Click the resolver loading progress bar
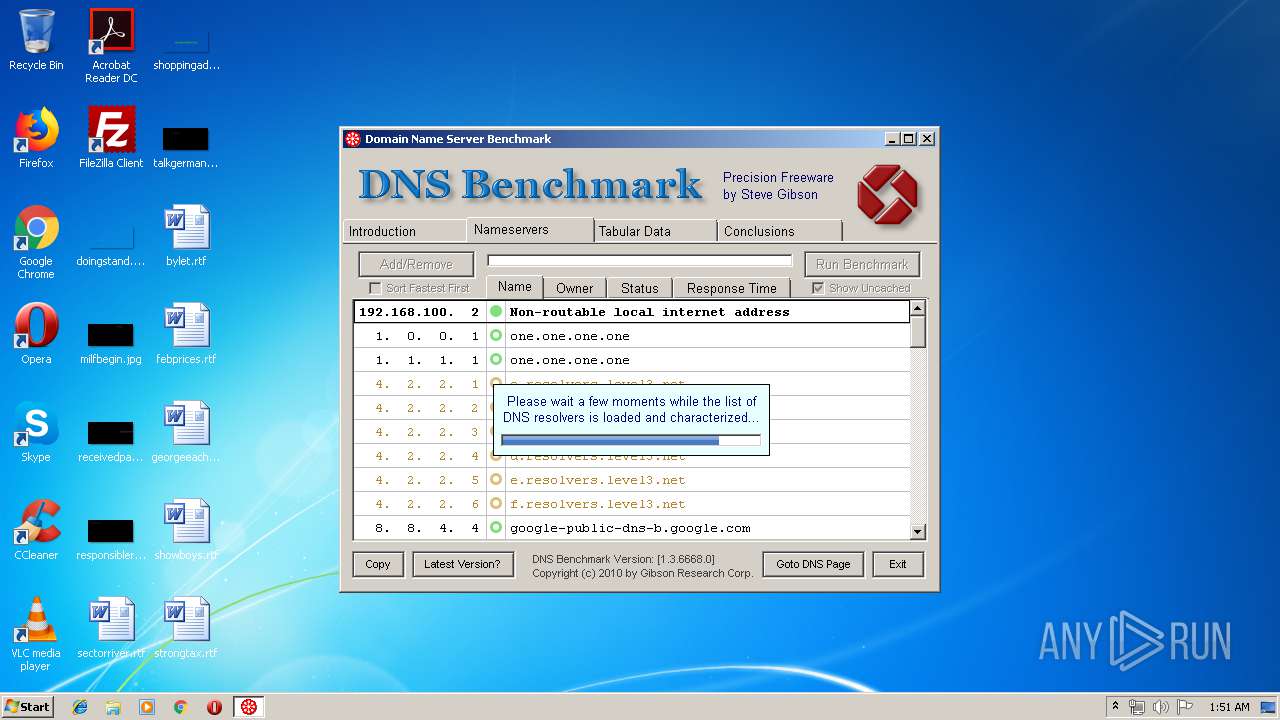This screenshot has width=1280, height=720. 631,440
